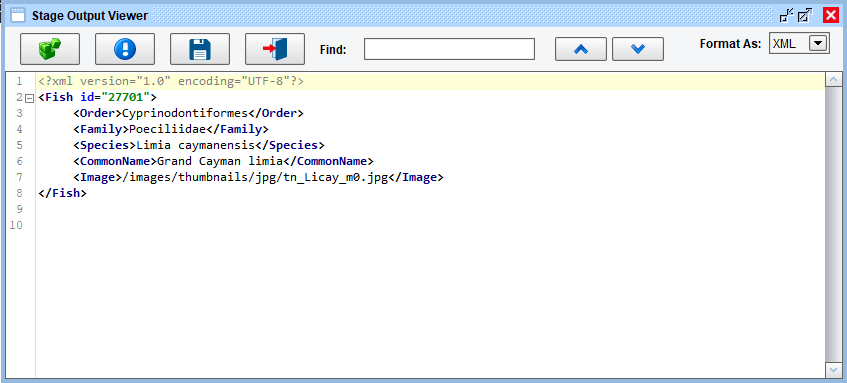Collapse the Fish element on line 2

point(30,98)
